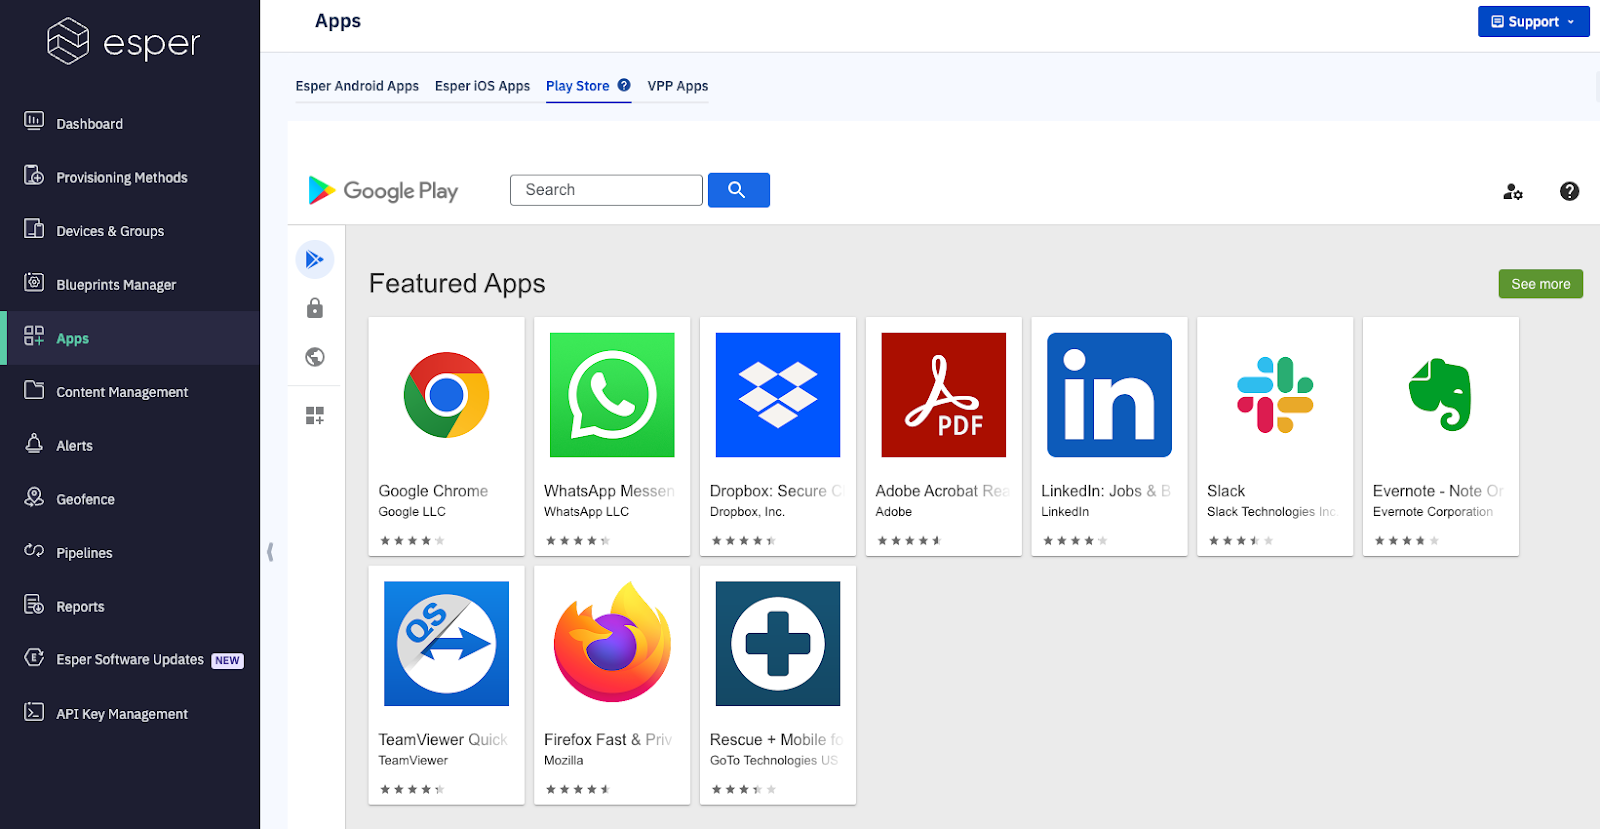Select the web apps globe icon
Image resolution: width=1600 pixels, height=829 pixels.
point(315,357)
